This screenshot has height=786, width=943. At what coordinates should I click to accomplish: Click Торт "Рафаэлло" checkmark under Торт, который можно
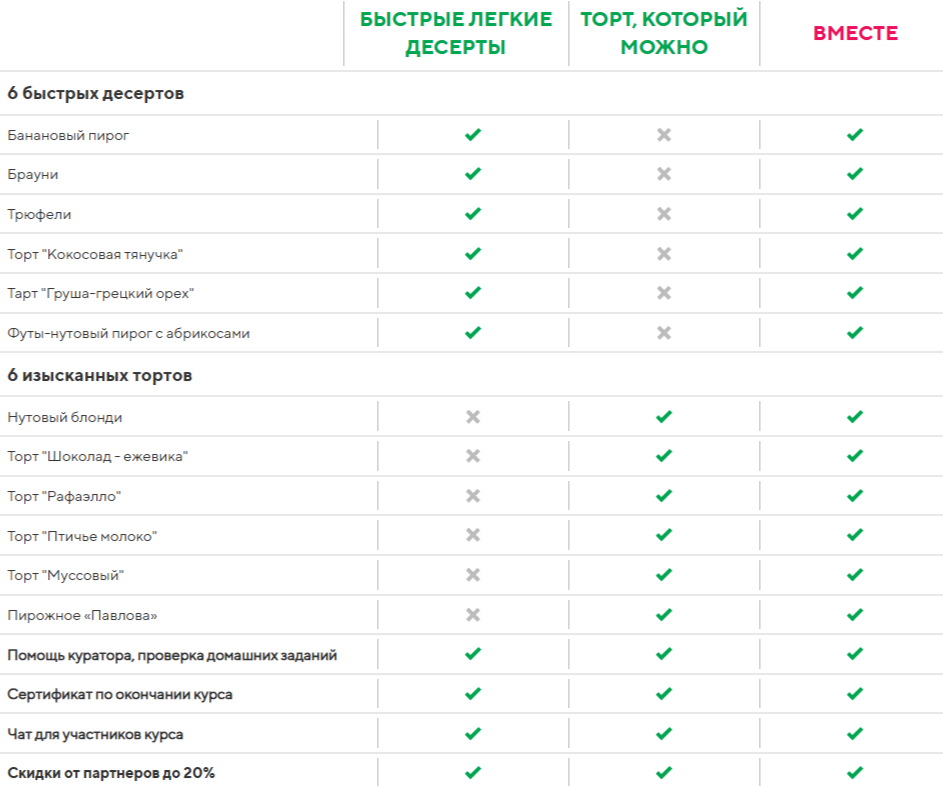click(x=663, y=496)
